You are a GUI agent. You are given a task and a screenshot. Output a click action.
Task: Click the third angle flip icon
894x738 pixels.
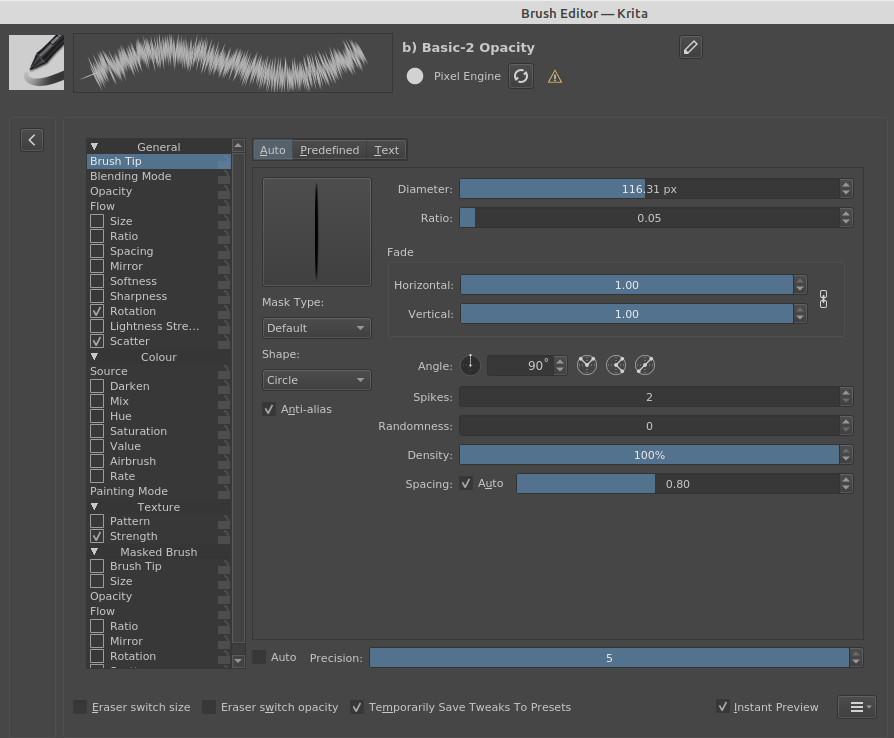645,366
